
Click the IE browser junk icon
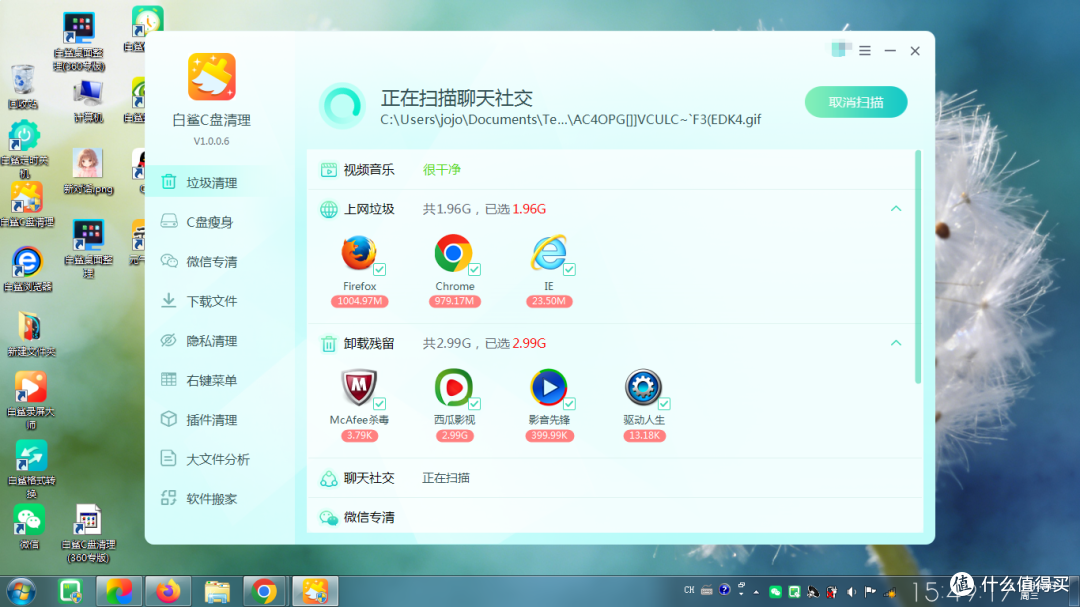pyautogui.click(x=548, y=253)
